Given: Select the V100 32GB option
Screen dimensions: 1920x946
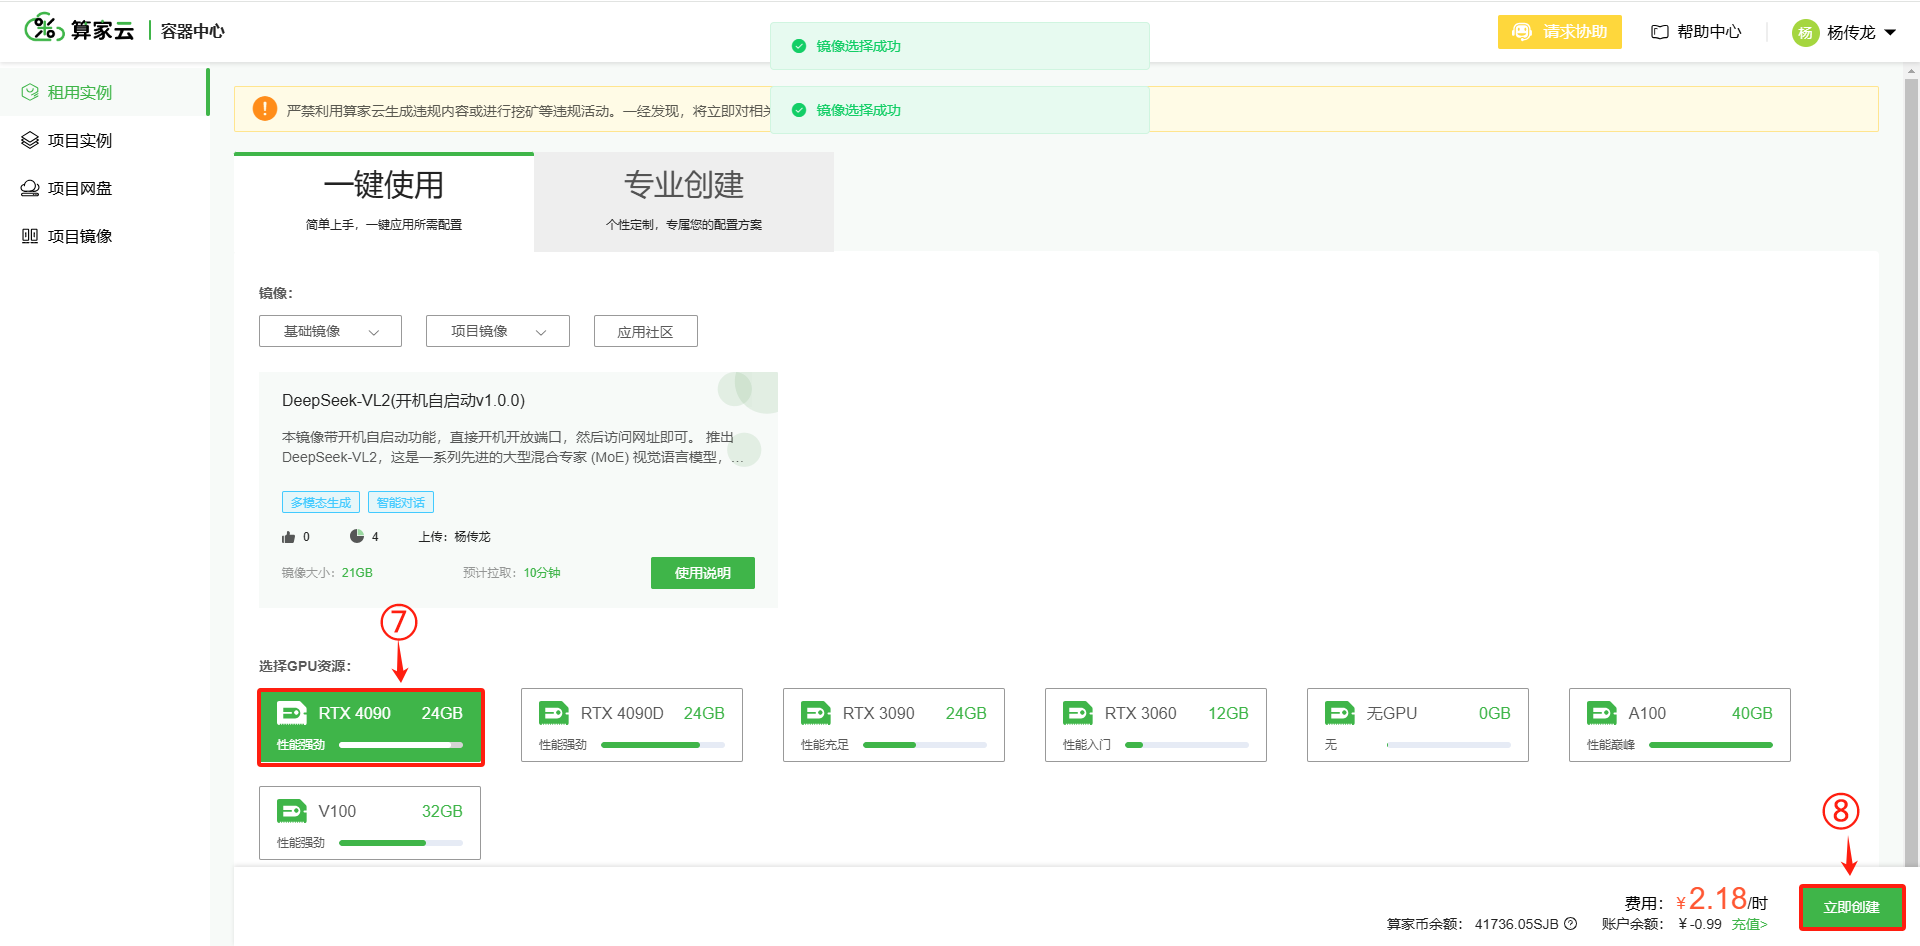Looking at the screenshot, I should [x=370, y=823].
